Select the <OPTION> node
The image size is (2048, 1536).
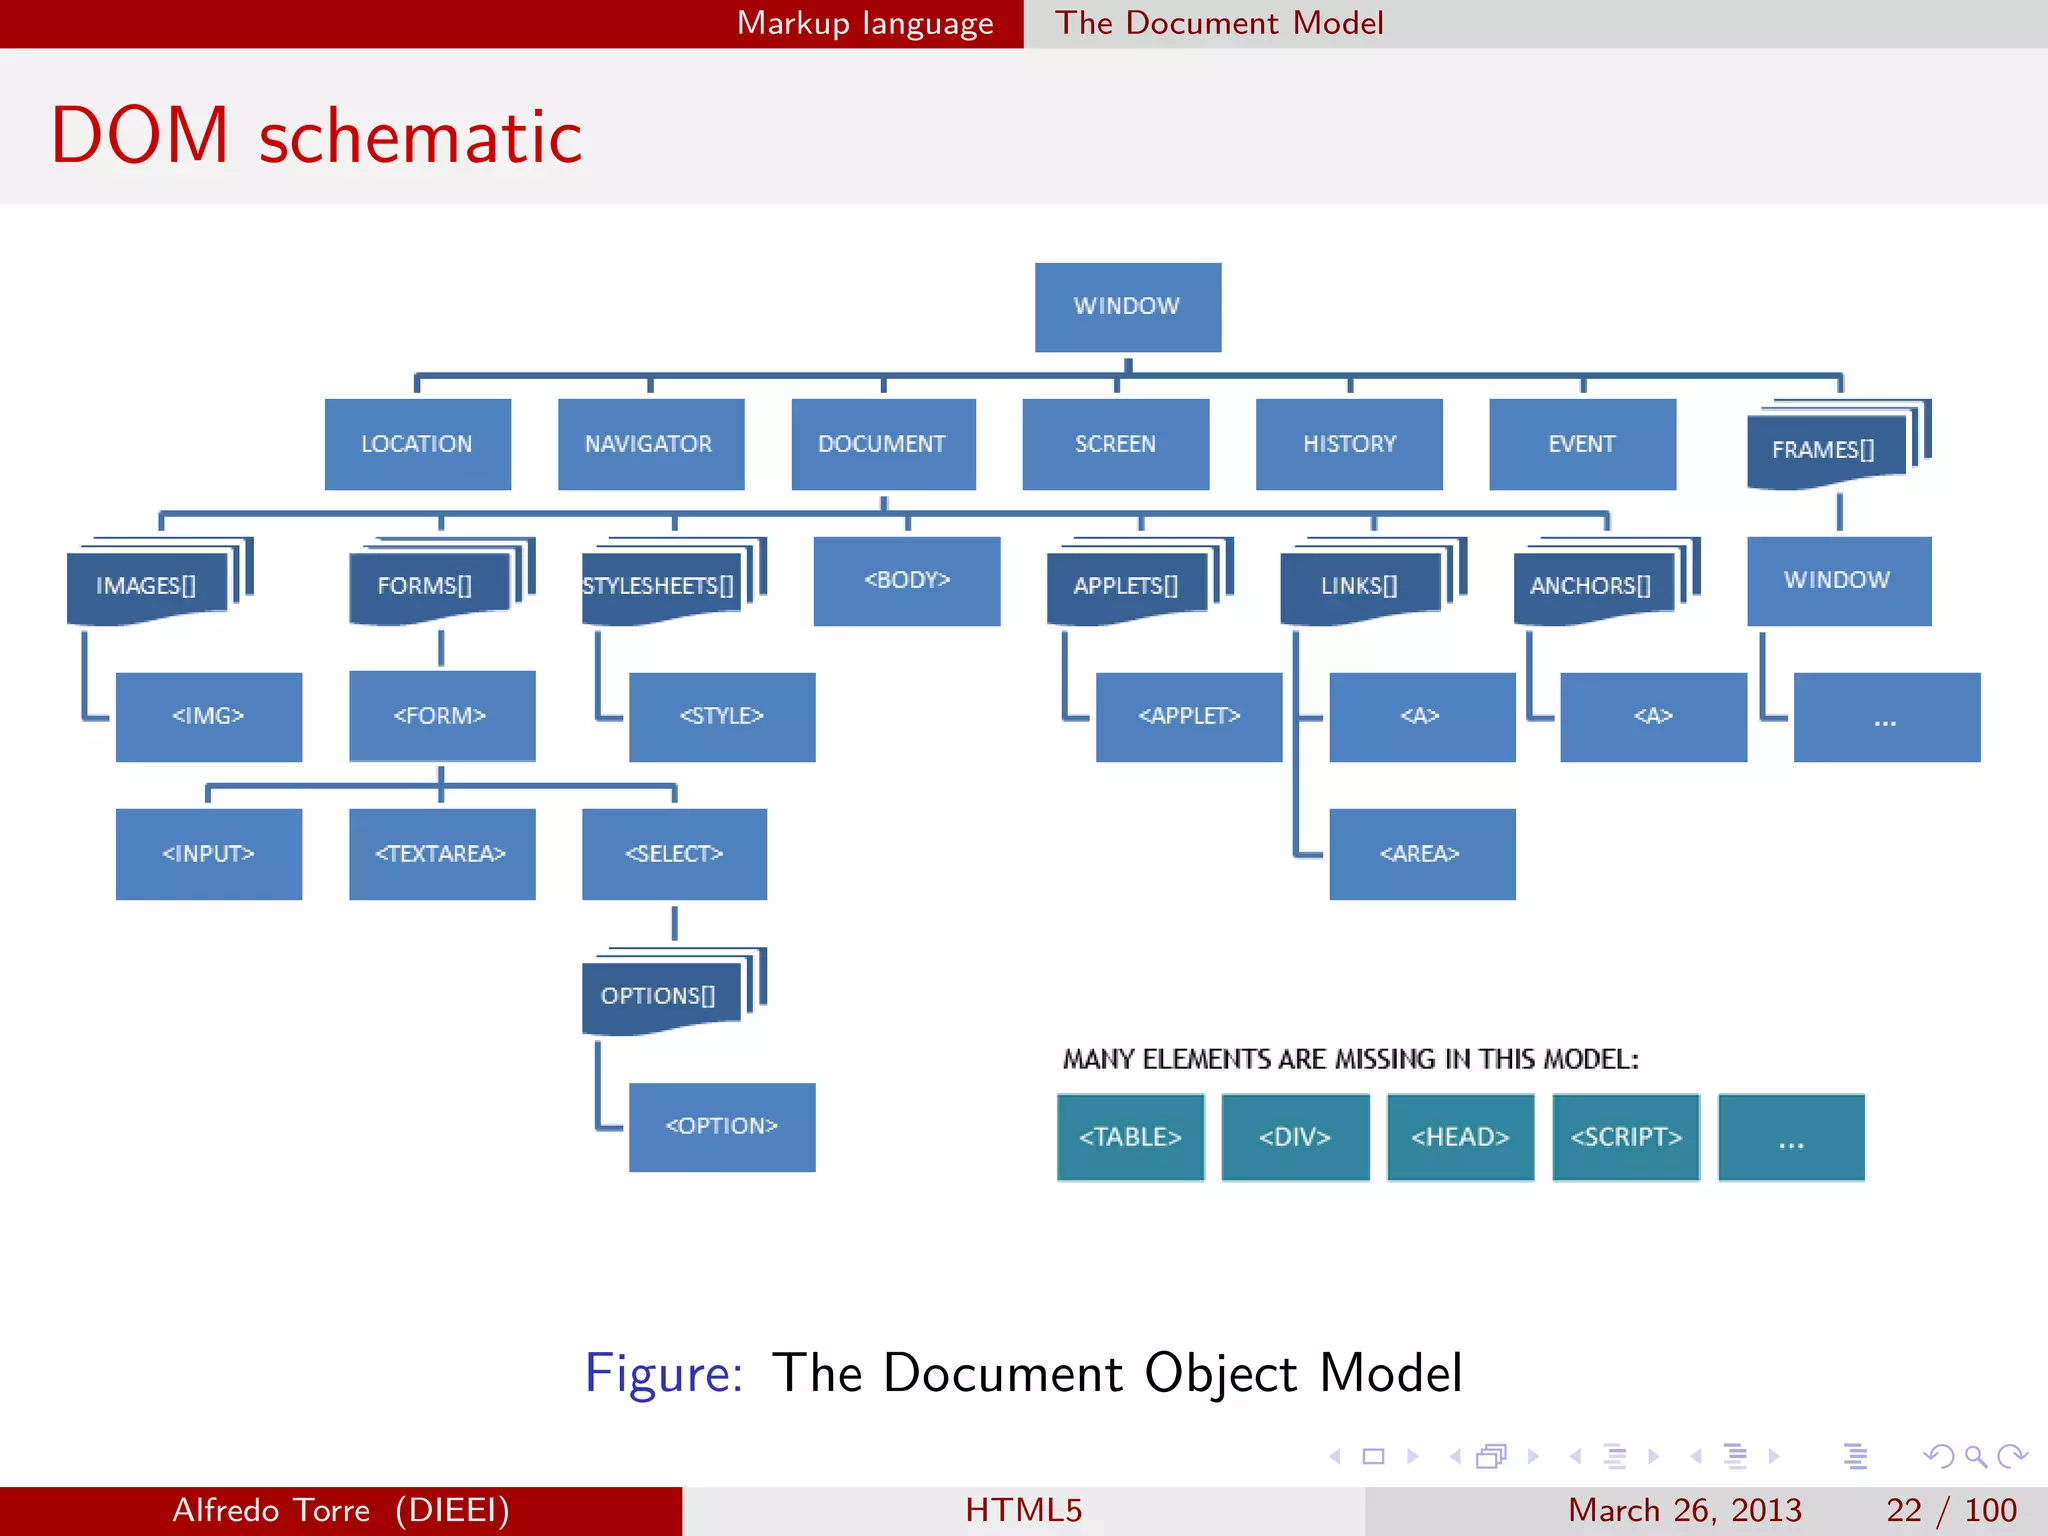[x=722, y=1127]
